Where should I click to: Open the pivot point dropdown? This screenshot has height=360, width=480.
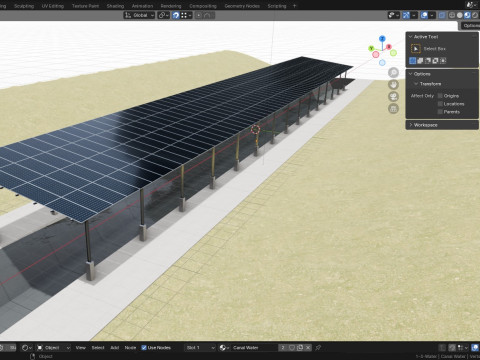pos(163,15)
